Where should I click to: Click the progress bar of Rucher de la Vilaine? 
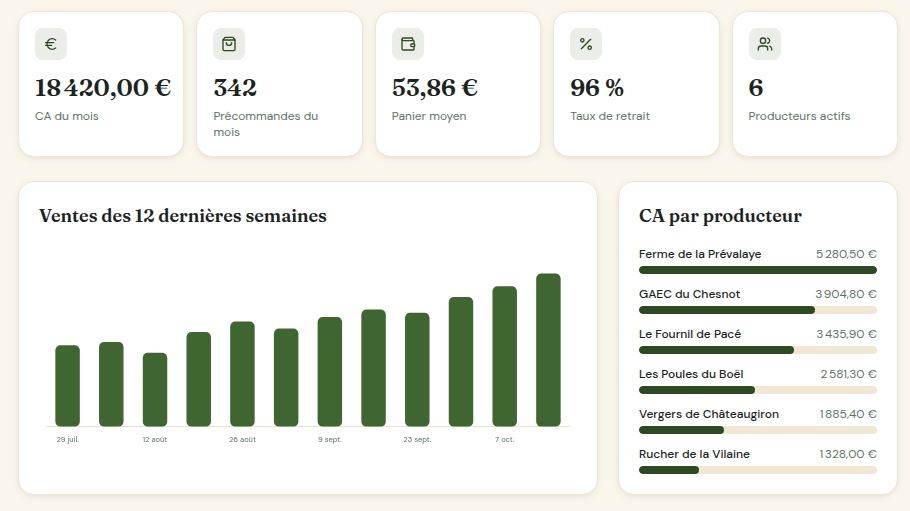758,470
